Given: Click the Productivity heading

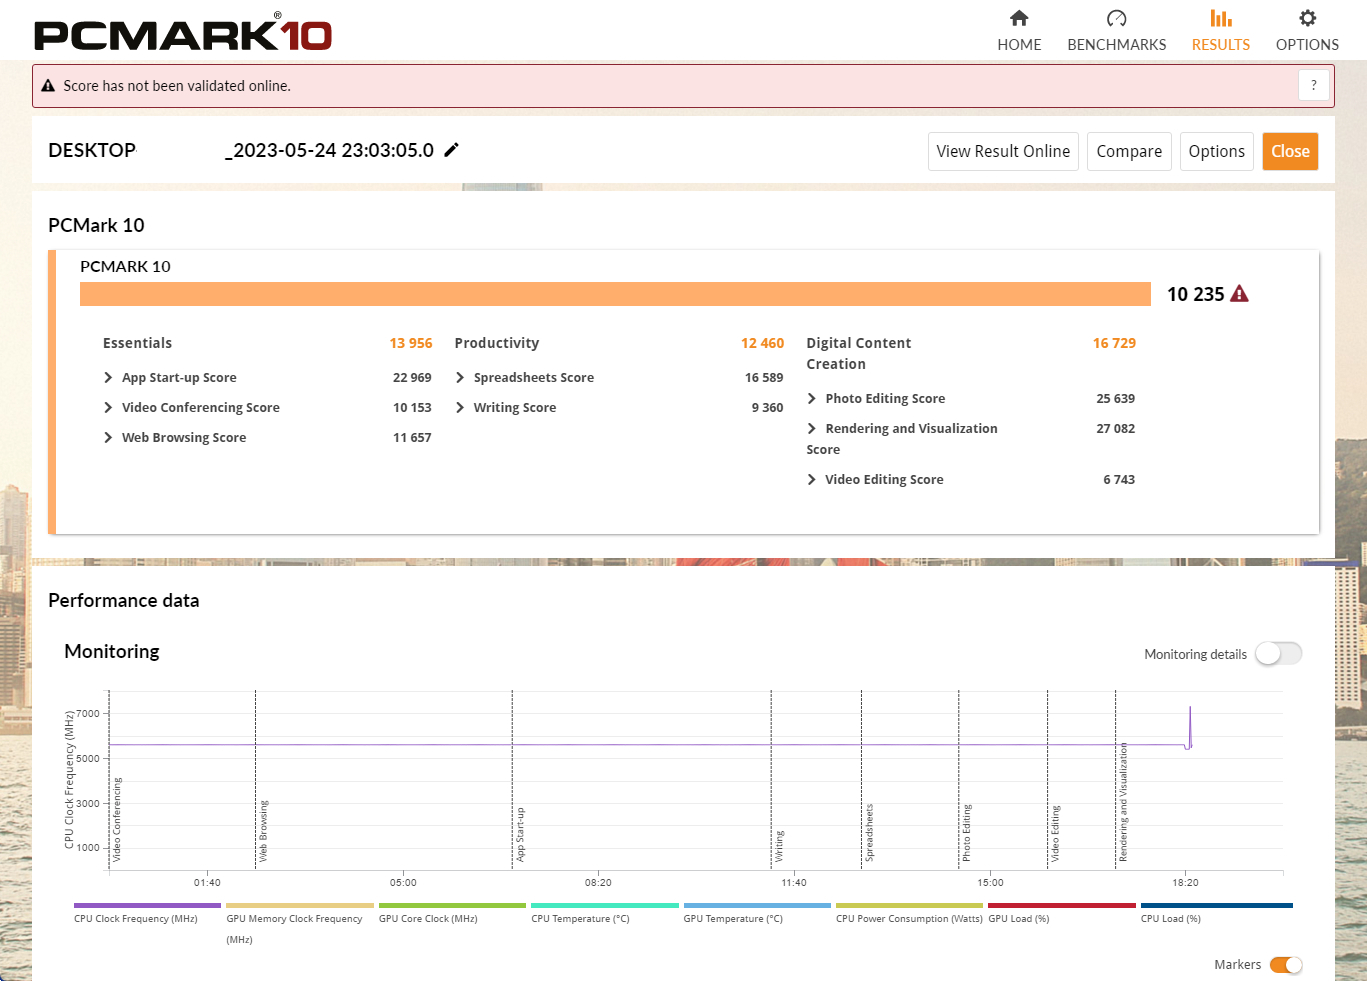Looking at the screenshot, I should [x=497, y=343].
